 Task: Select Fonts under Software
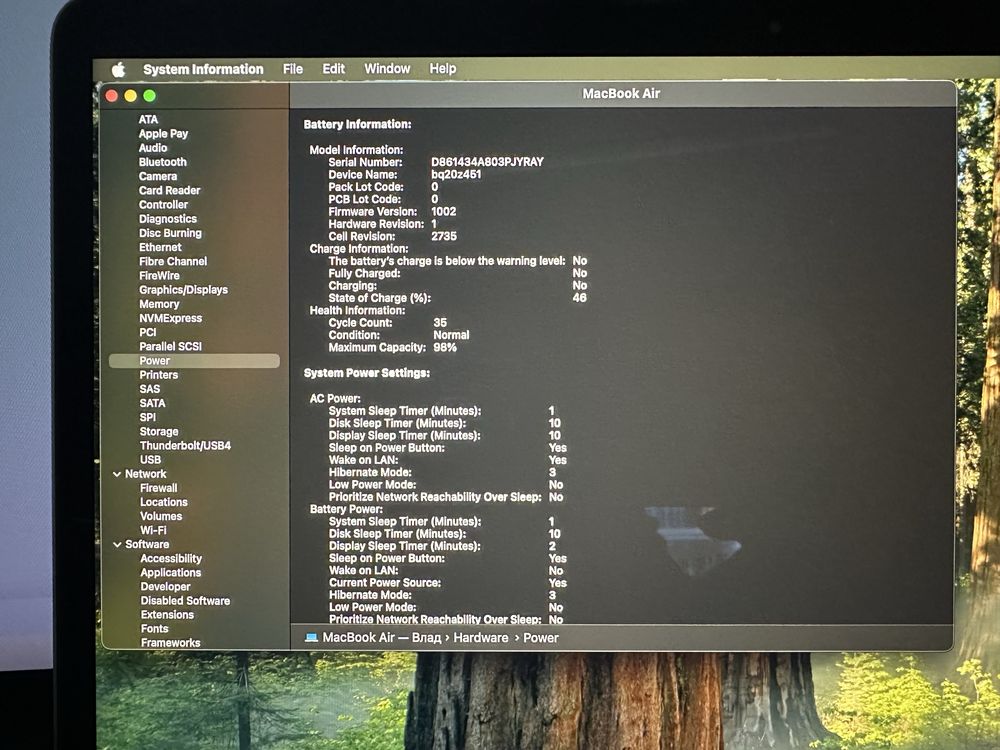[154, 628]
